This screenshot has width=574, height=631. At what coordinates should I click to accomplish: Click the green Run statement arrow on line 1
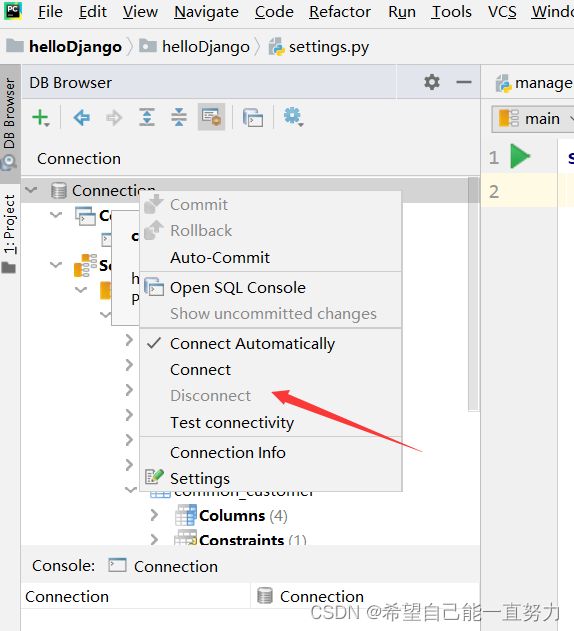(x=520, y=156)
